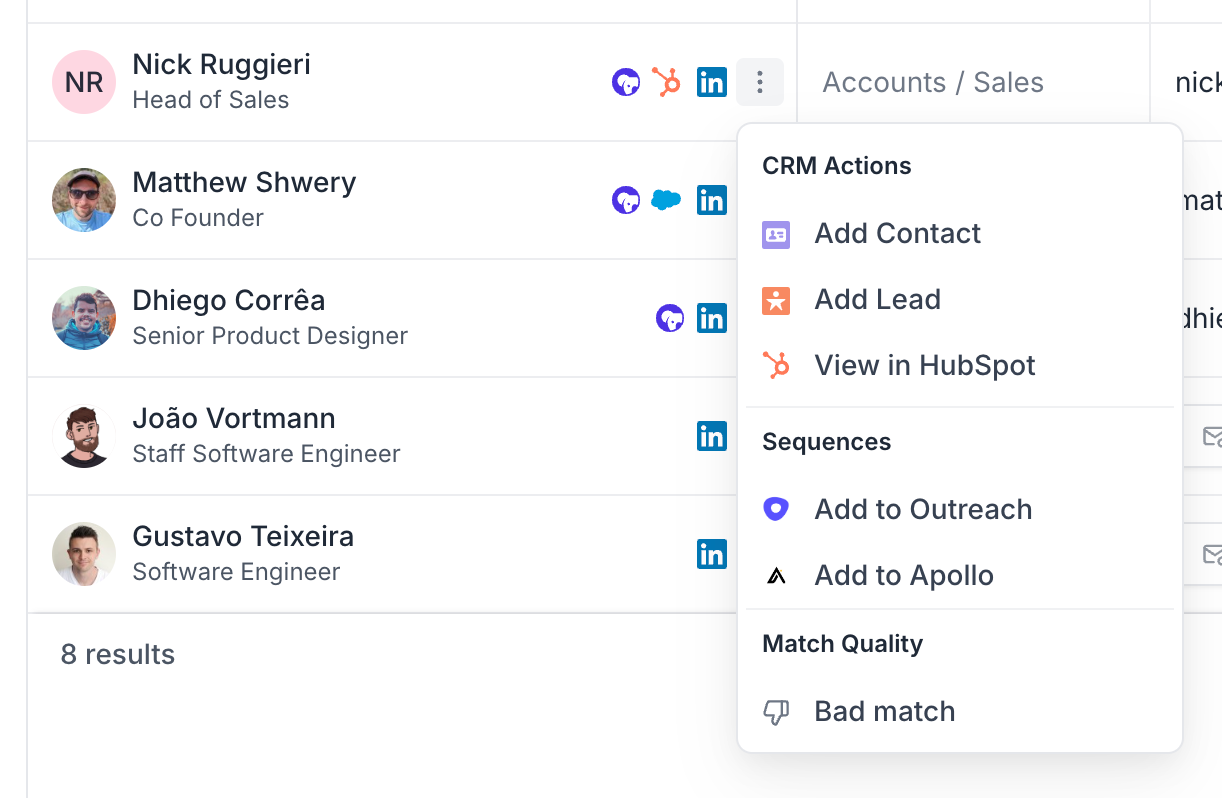Viewport: 1222px width, 798px height.
Task: Open Nick Ruggieri's LinkedIn profile icon
Action: click(712, 82)
